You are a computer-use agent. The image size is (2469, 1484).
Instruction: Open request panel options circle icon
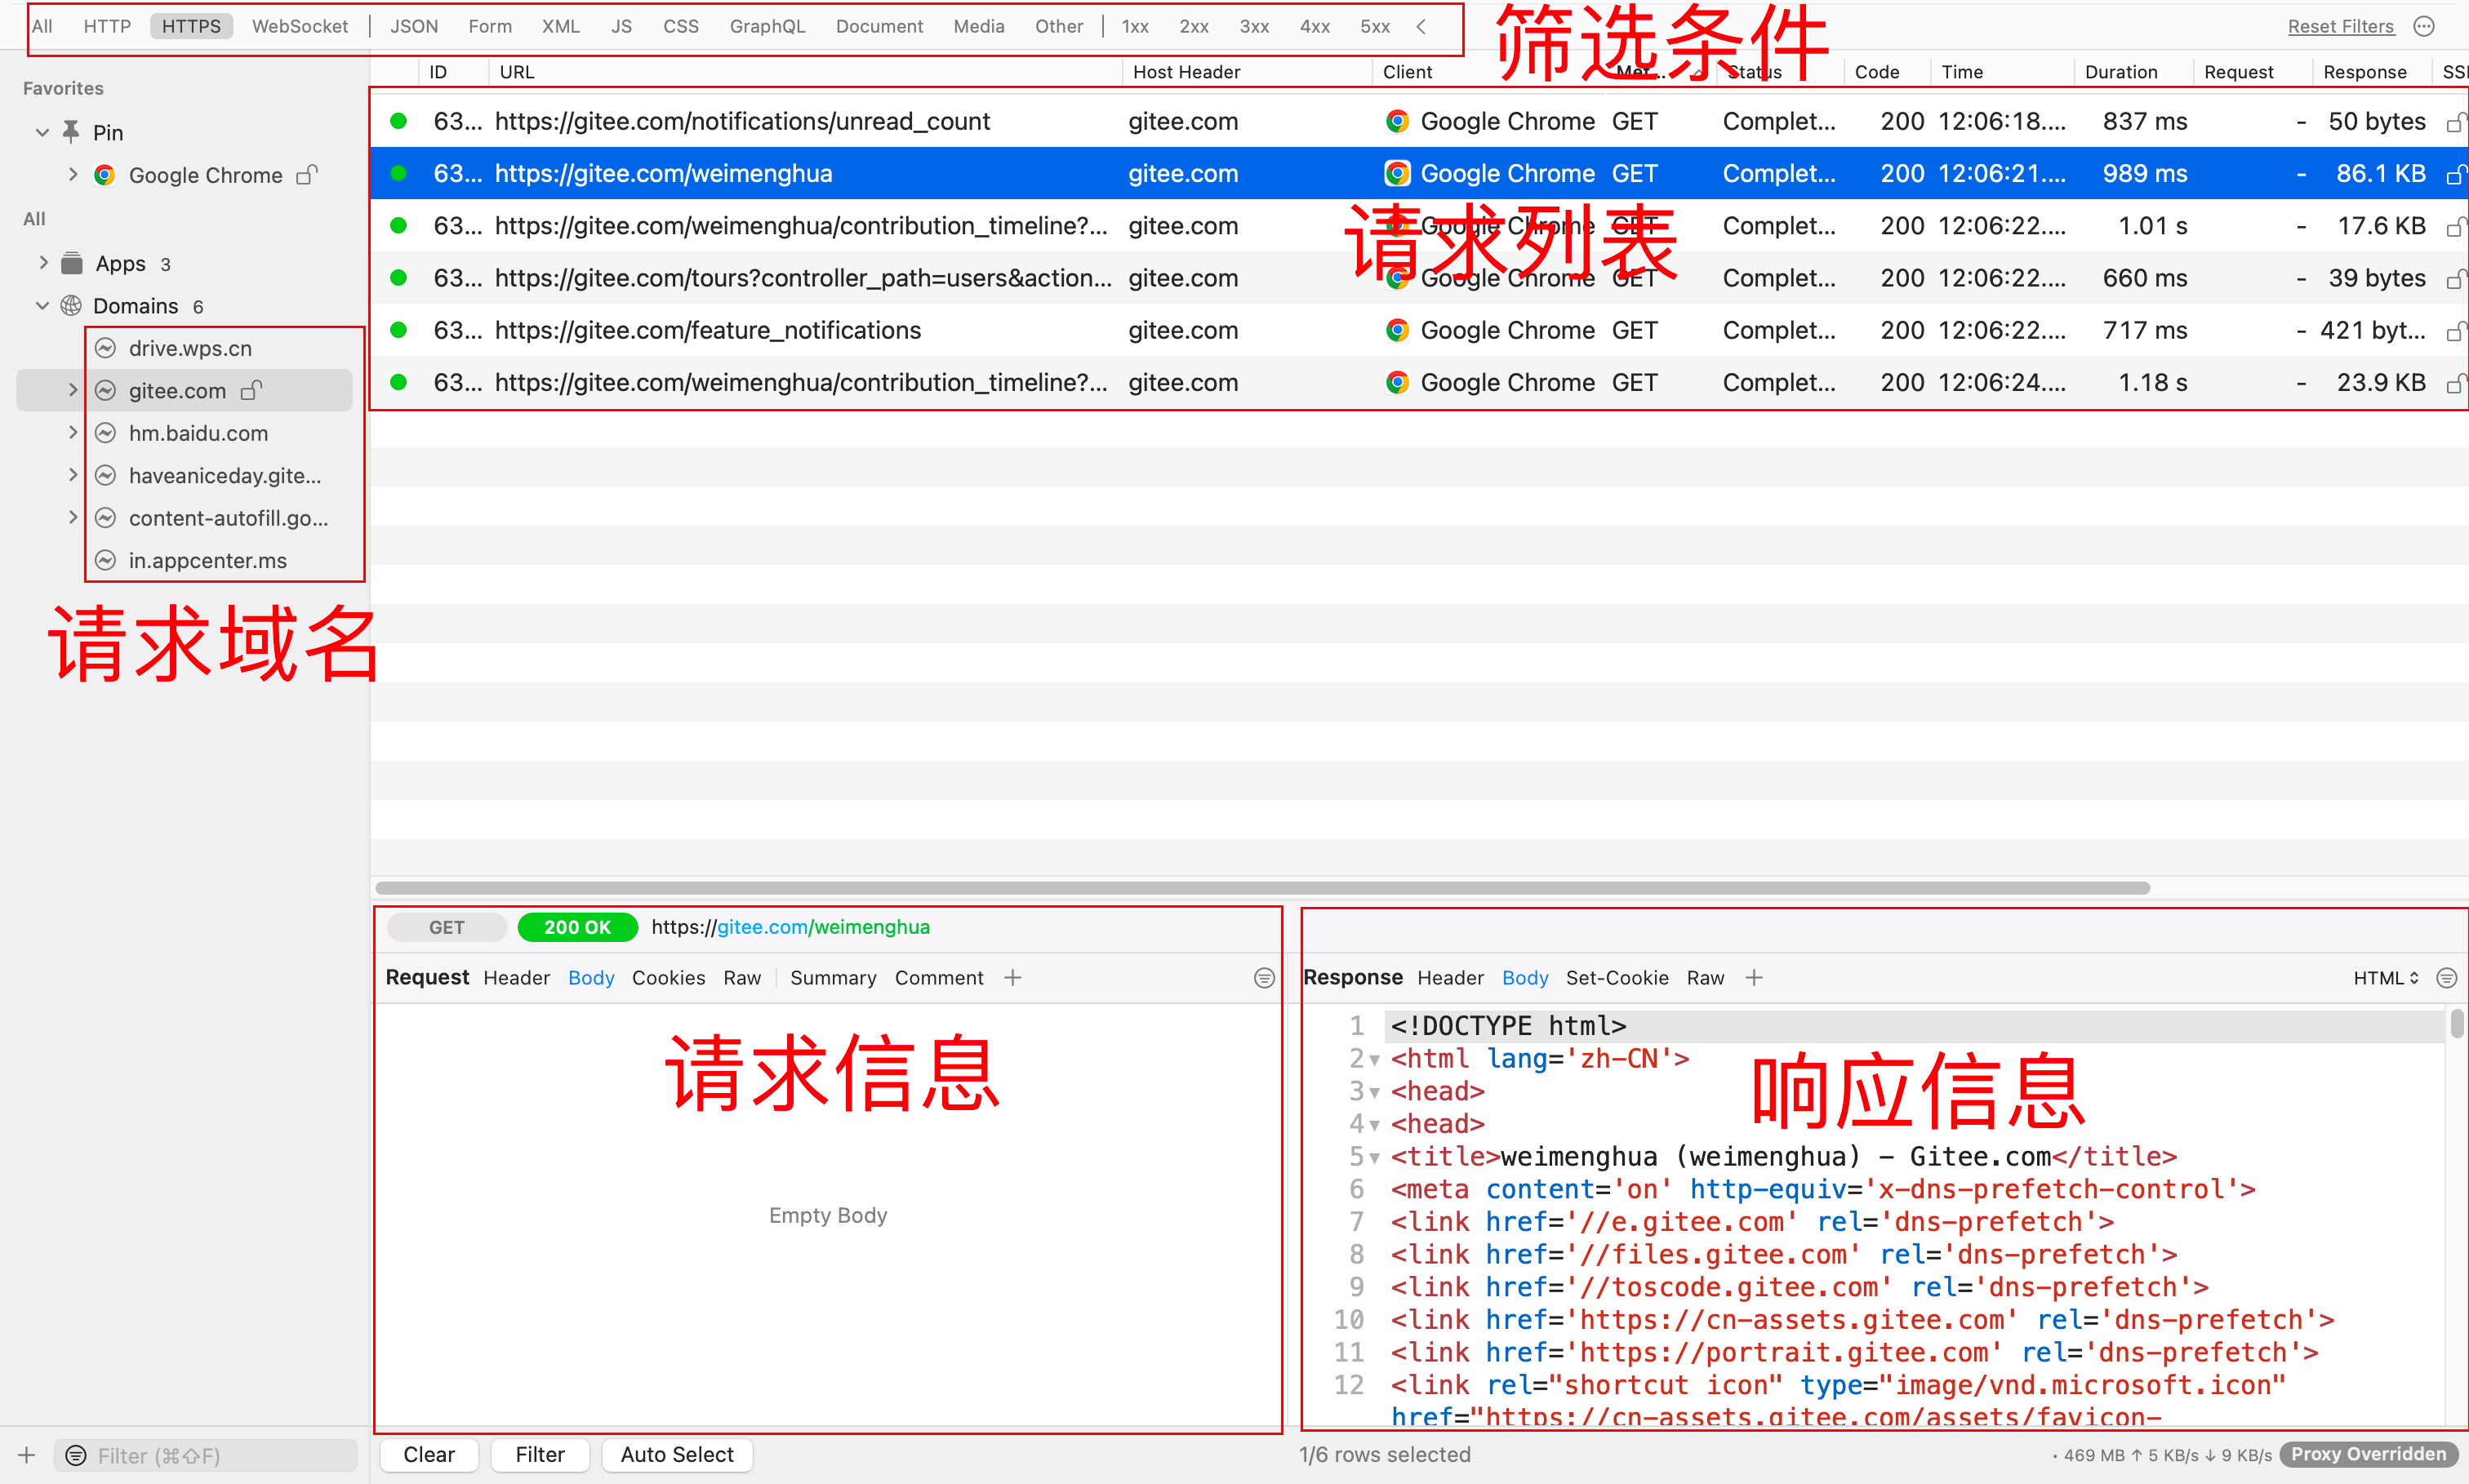(1264, 978)
